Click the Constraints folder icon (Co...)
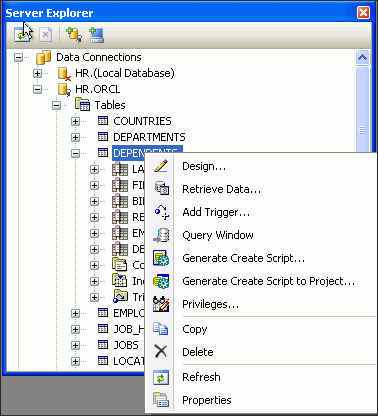378x416 pixels. pos(120,265)
